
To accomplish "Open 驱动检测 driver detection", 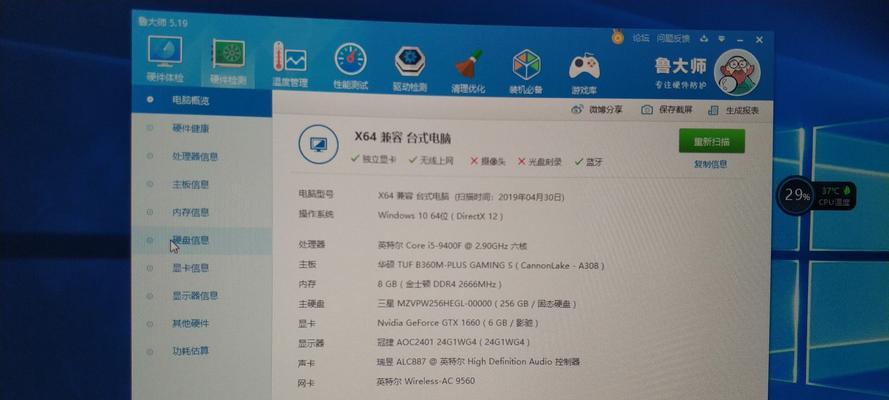I will pos(409,67).
